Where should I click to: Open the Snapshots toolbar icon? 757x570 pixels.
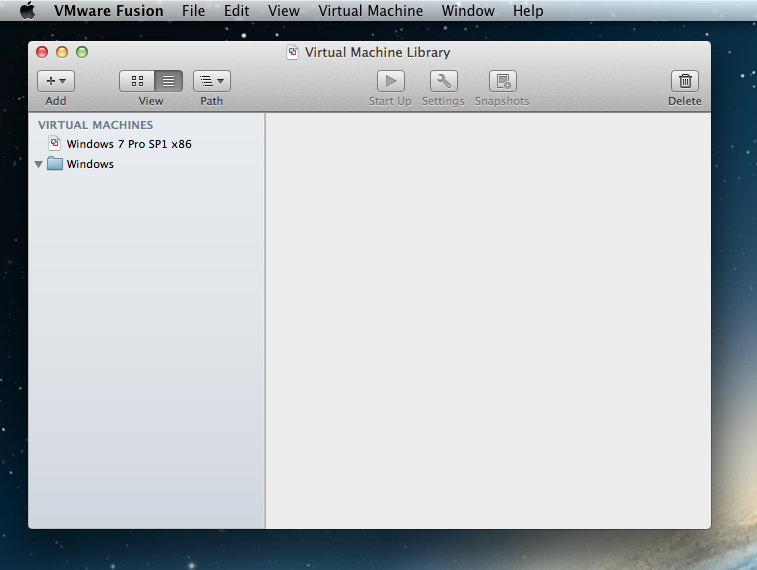tap(502, 81)
